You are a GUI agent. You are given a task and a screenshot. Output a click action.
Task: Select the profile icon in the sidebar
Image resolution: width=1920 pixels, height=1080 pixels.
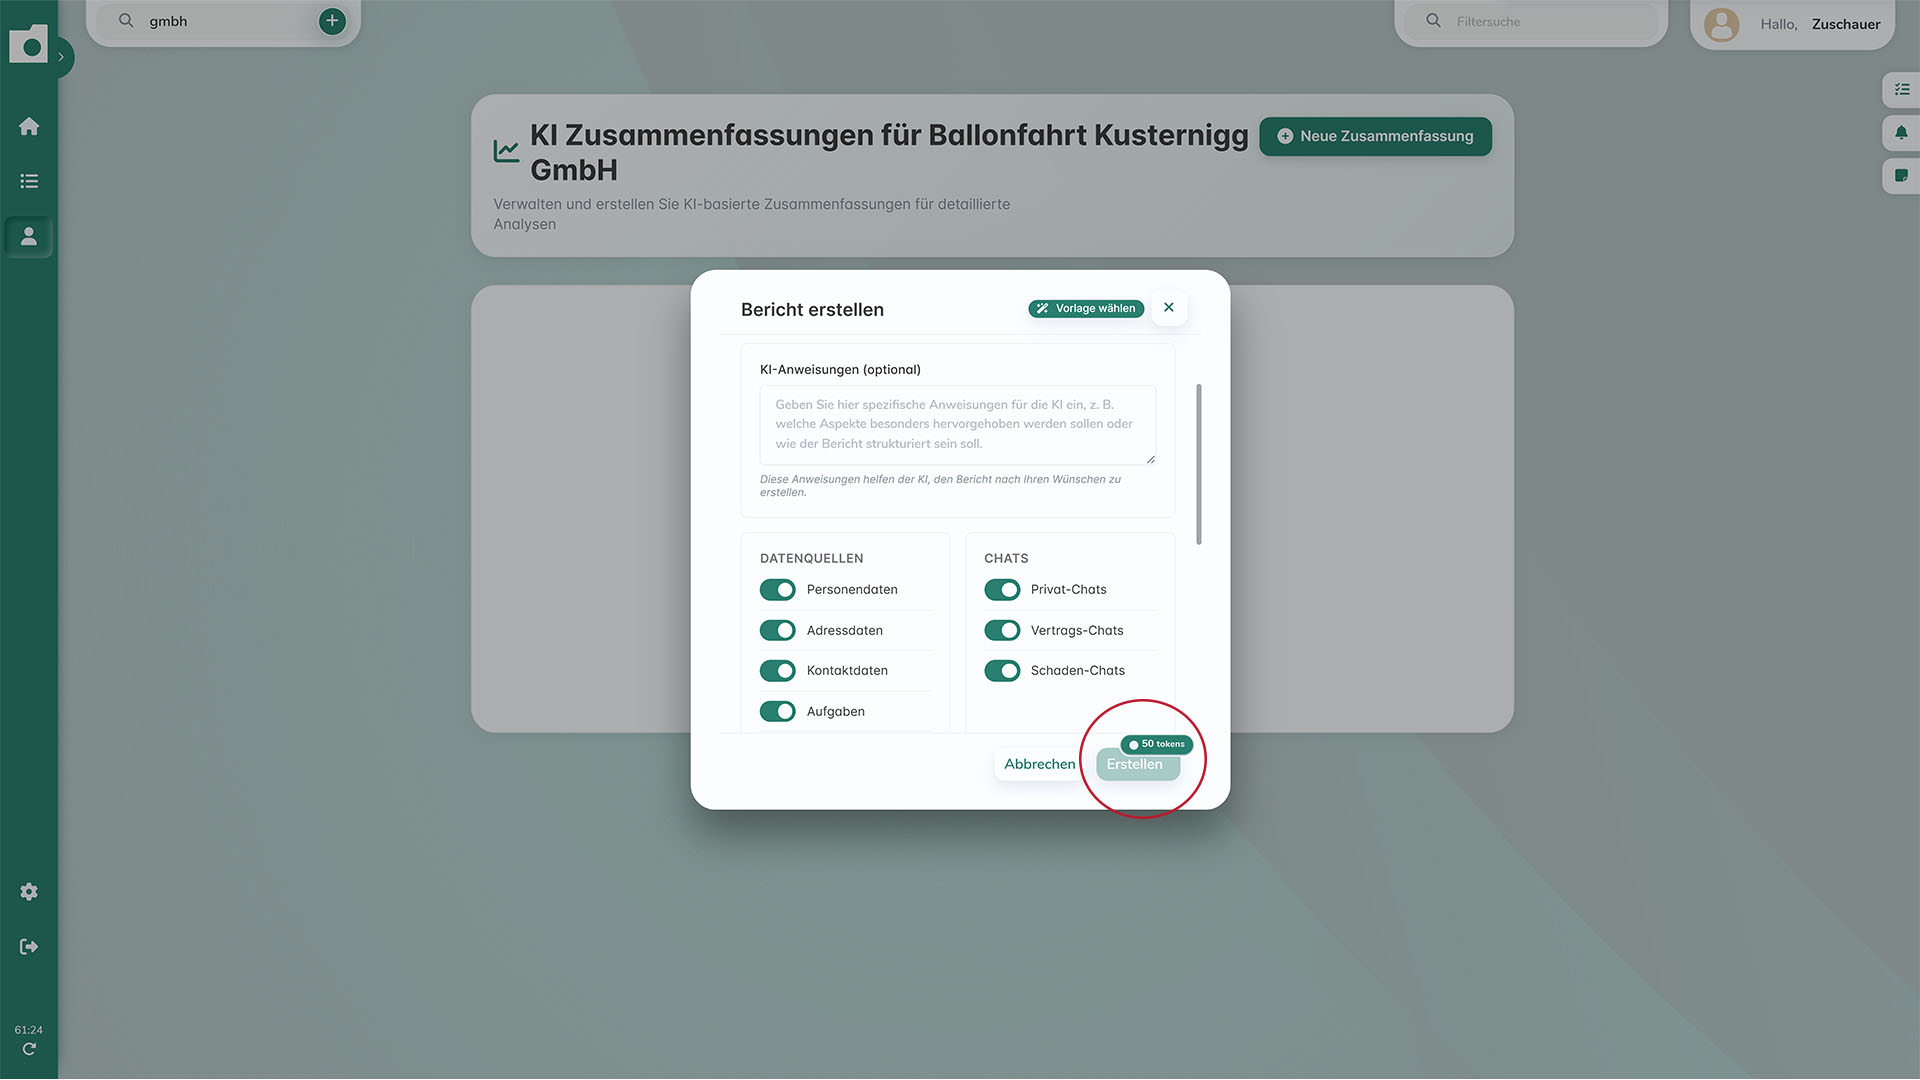pos(29,236)
